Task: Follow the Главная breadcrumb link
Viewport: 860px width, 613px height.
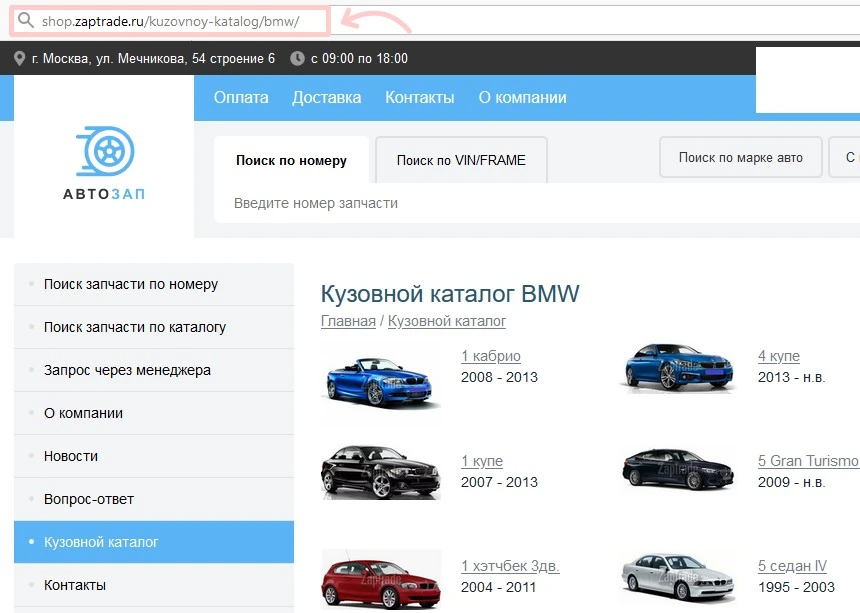Action: coord(348,321)
